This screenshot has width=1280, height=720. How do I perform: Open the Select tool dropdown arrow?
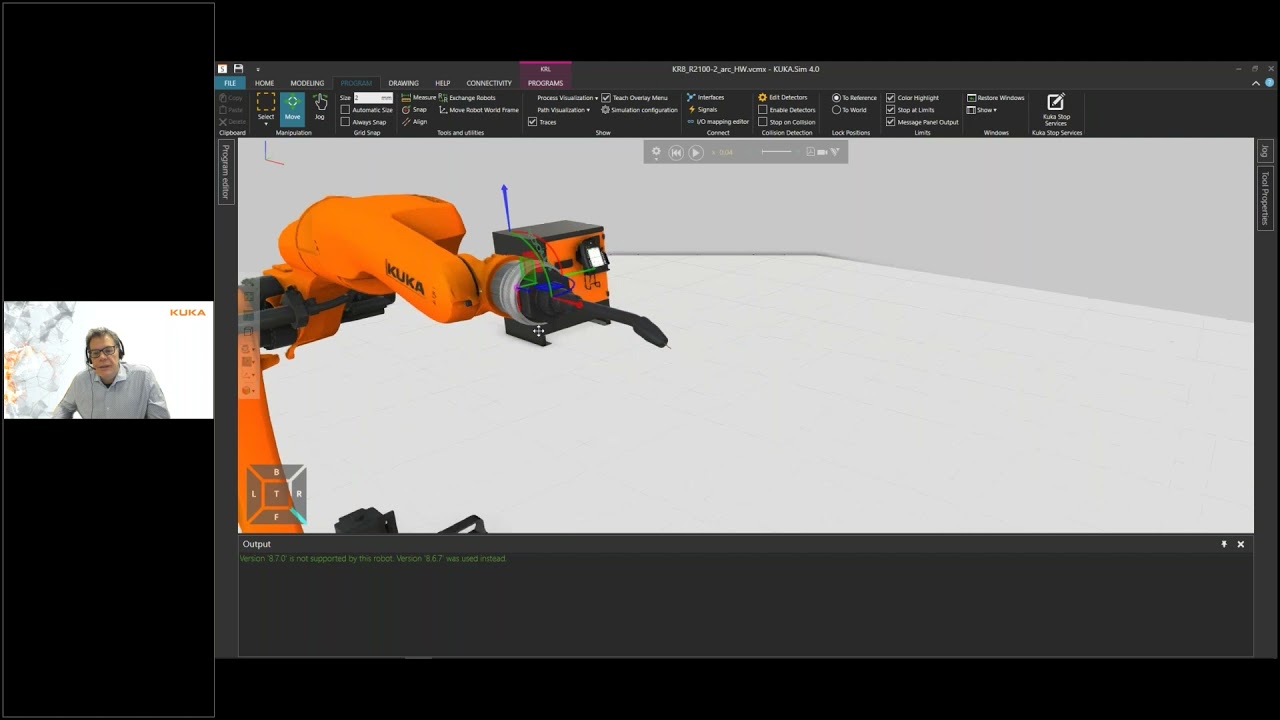pyautogui.click(x=266, y=124)
